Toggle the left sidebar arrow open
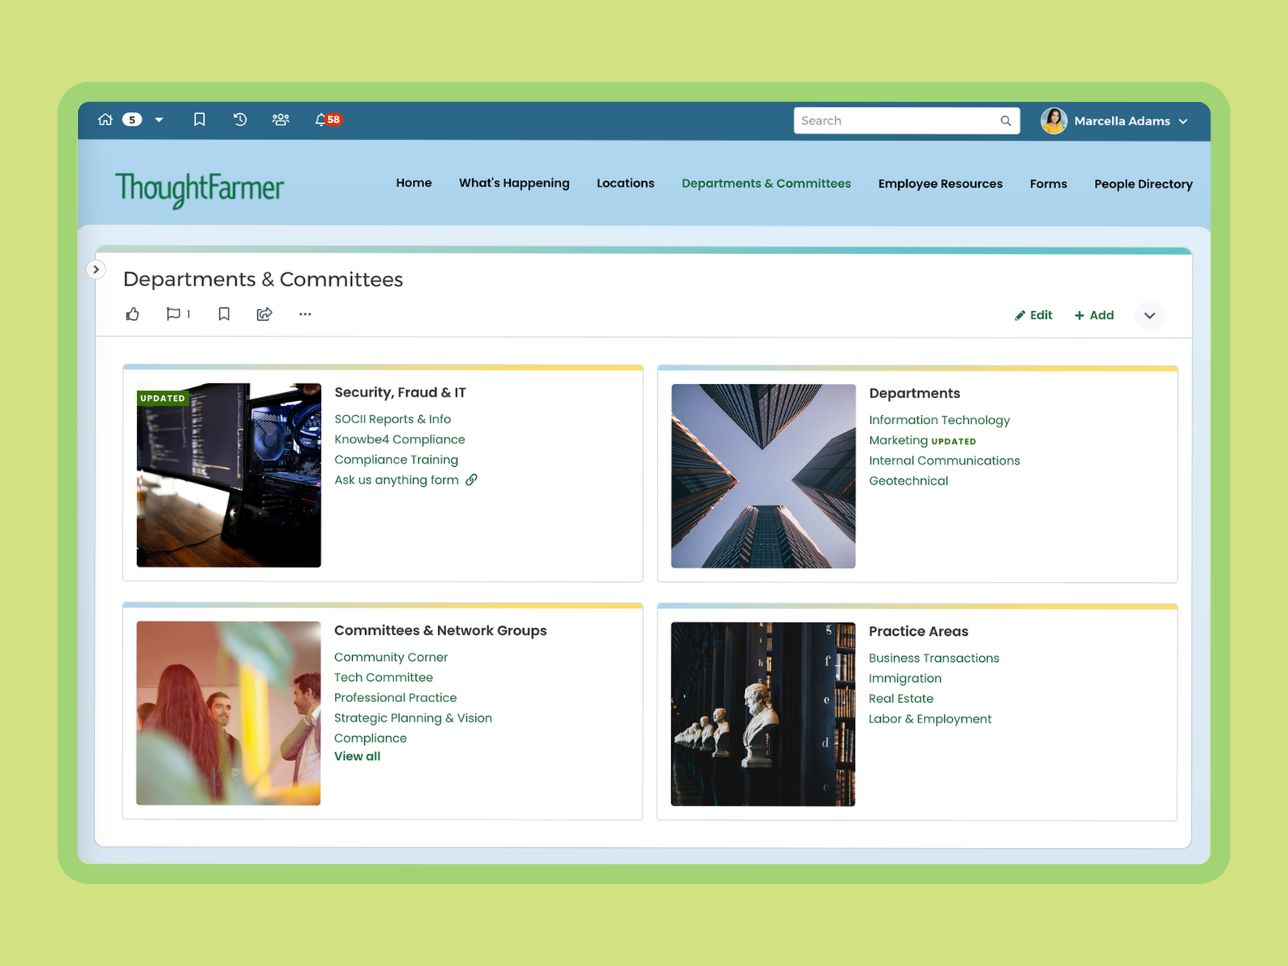Viewport: 1288px width, 966px height. click(96, 269)
